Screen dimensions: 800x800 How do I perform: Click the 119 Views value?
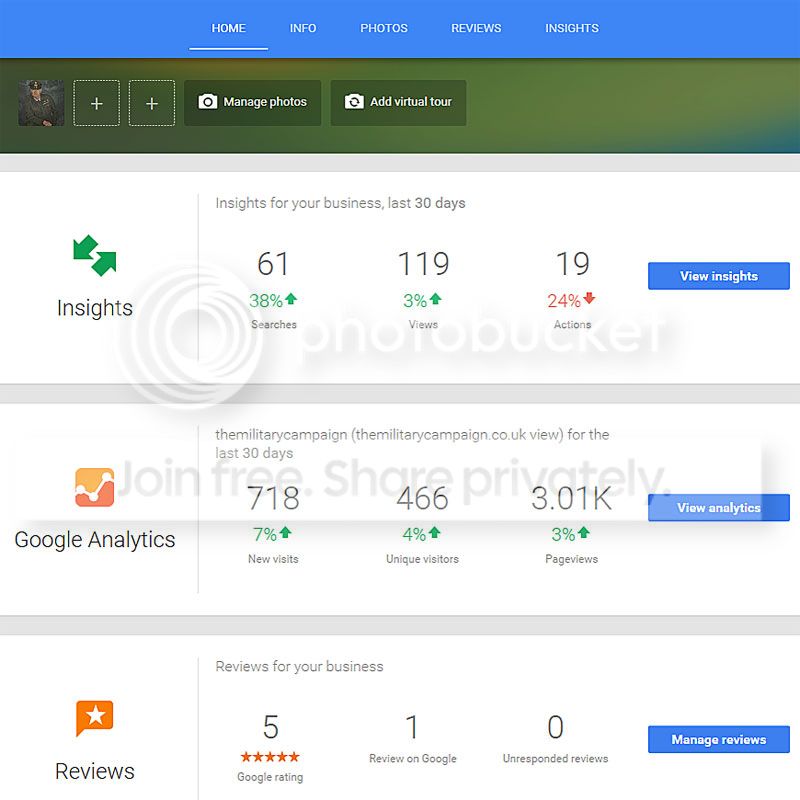(x=423, y=264)
